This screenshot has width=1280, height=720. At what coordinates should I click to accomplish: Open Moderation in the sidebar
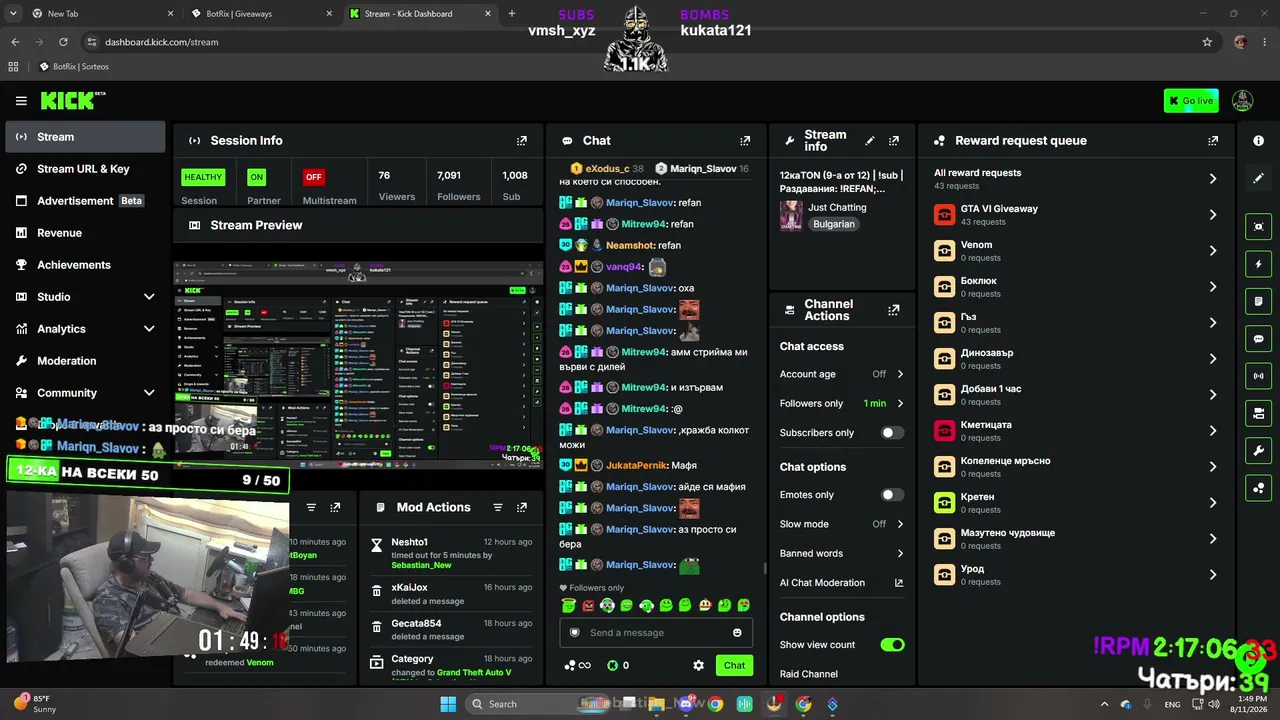click(x=85, y=361)
